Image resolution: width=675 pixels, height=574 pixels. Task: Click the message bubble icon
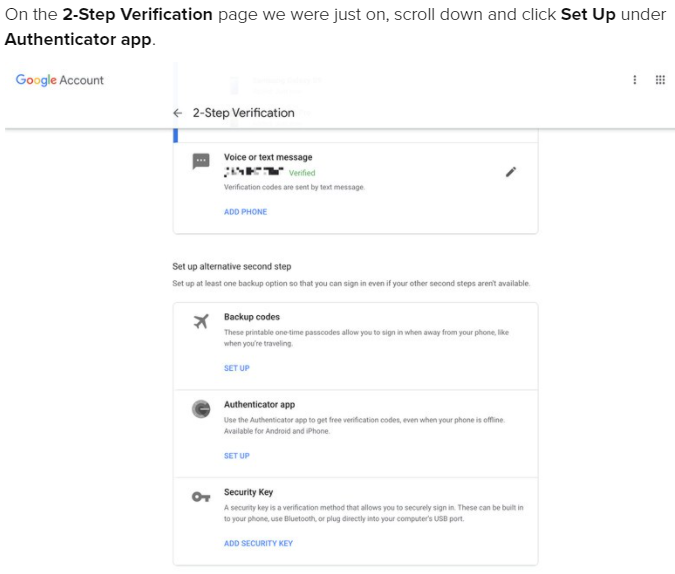click(201, 161)
